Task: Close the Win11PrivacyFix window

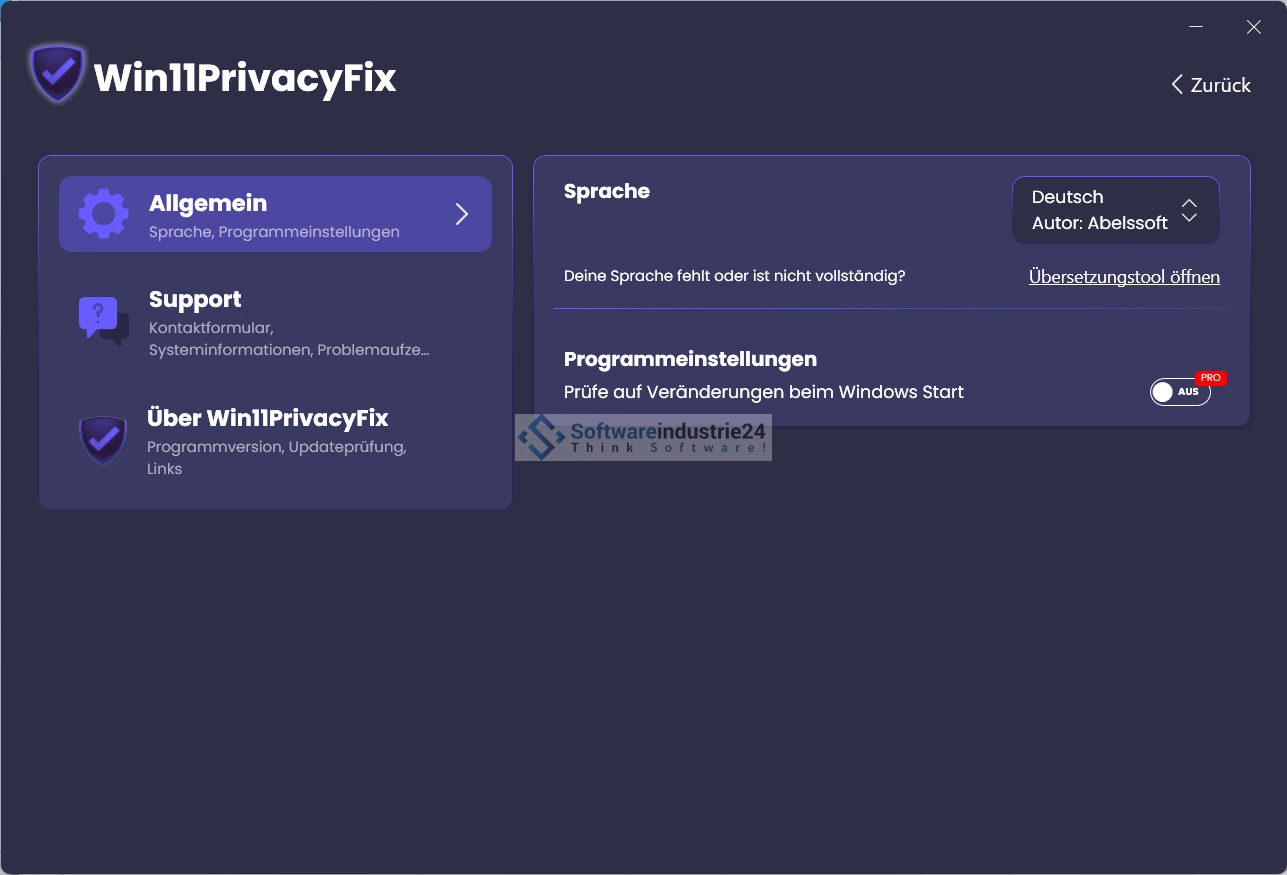Action: pos(1253,27)
